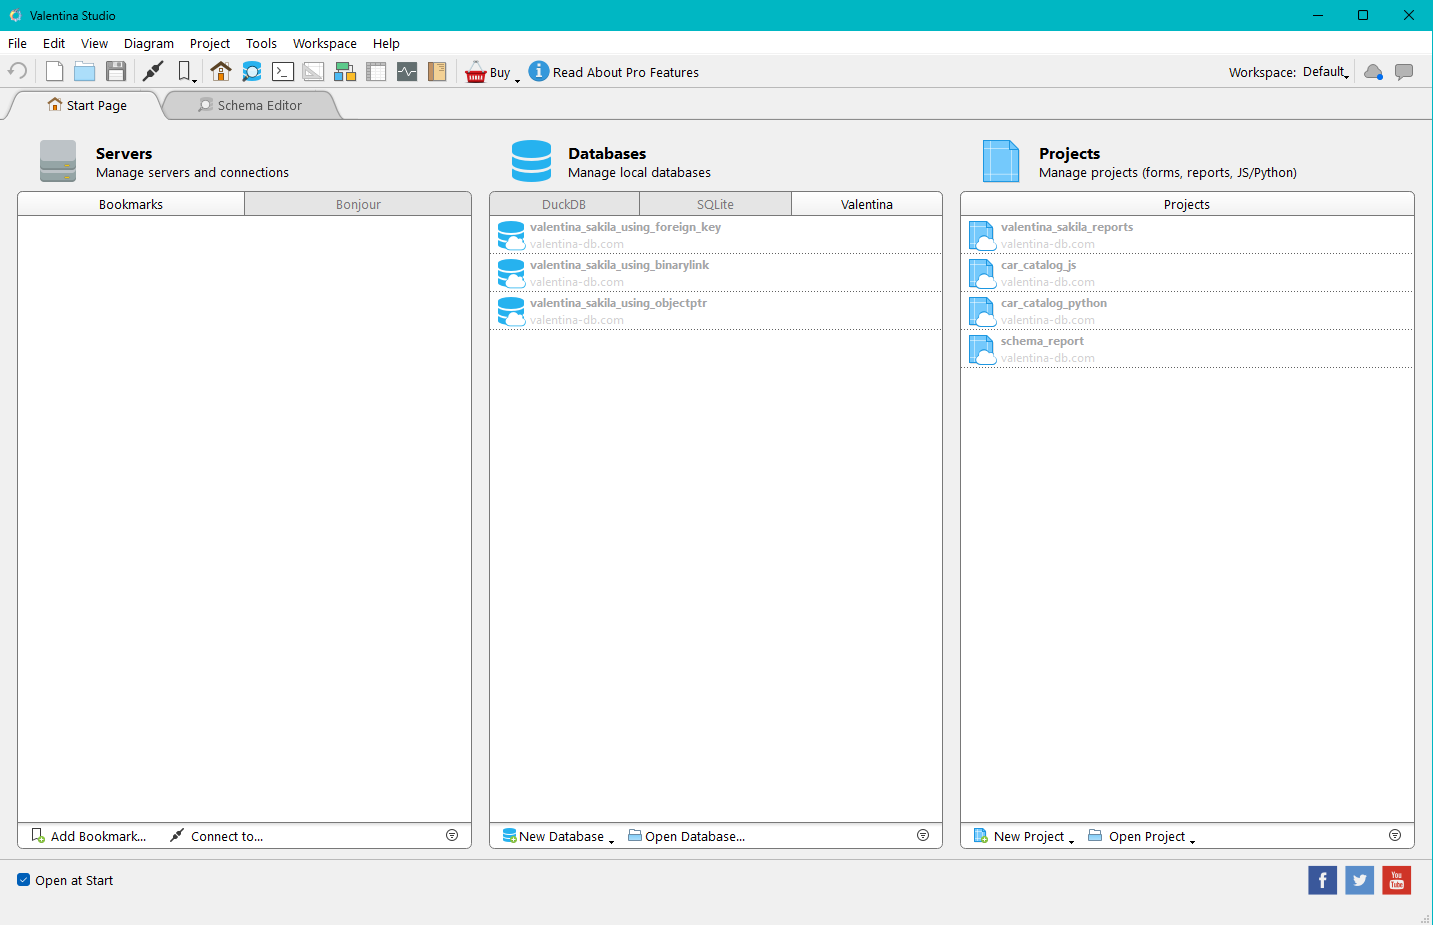Open the File menu
The width and height of the screenshot is (1433, 925).
click(17, 43)
